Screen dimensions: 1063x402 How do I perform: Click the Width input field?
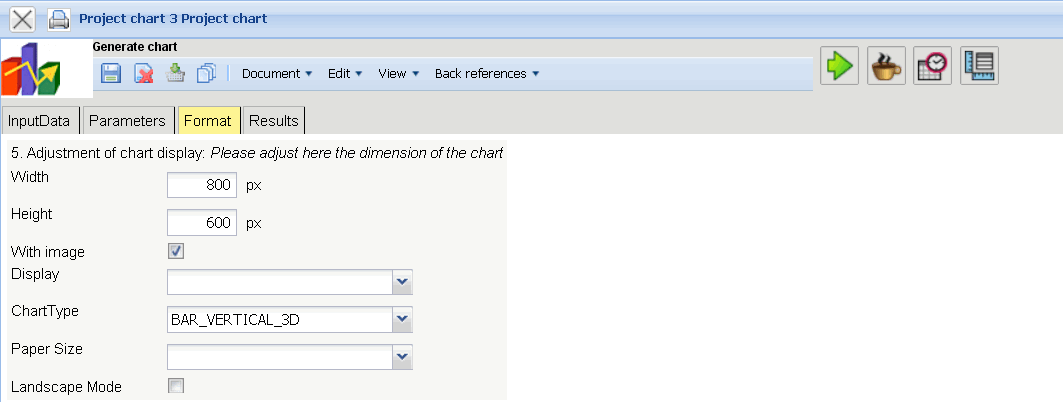click(202, 185)
